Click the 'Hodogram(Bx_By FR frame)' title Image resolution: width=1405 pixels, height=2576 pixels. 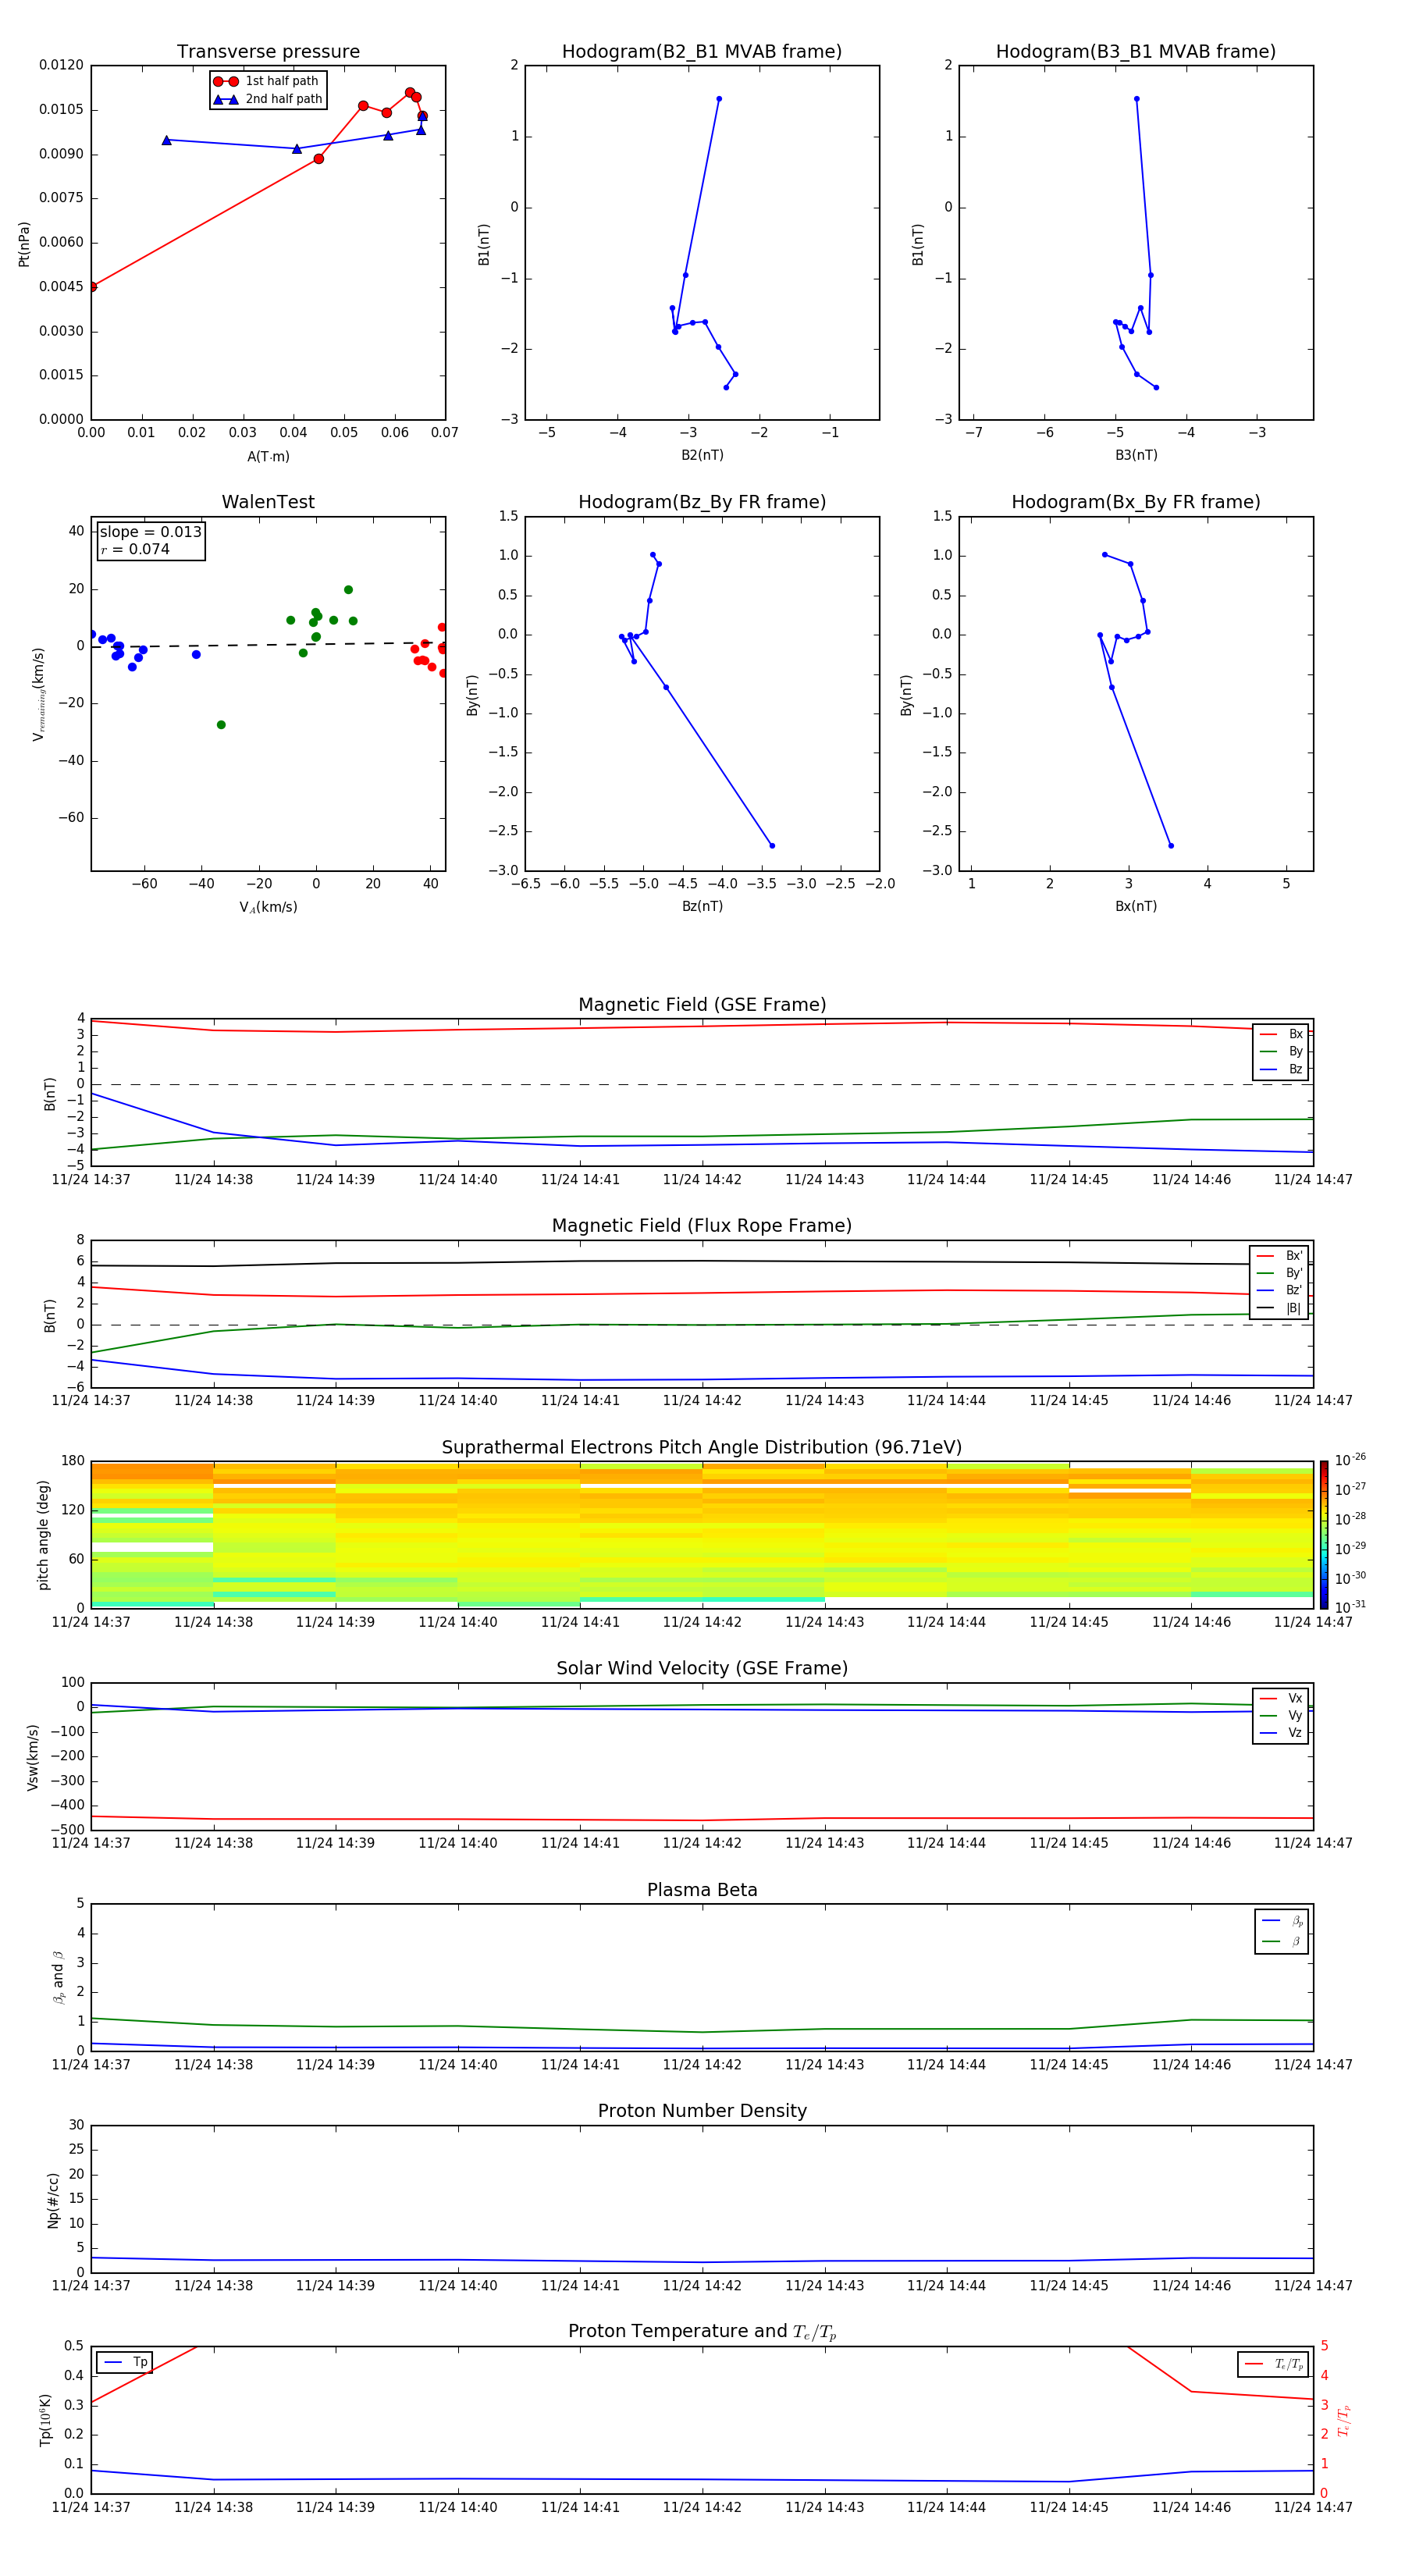[1136, 502]
